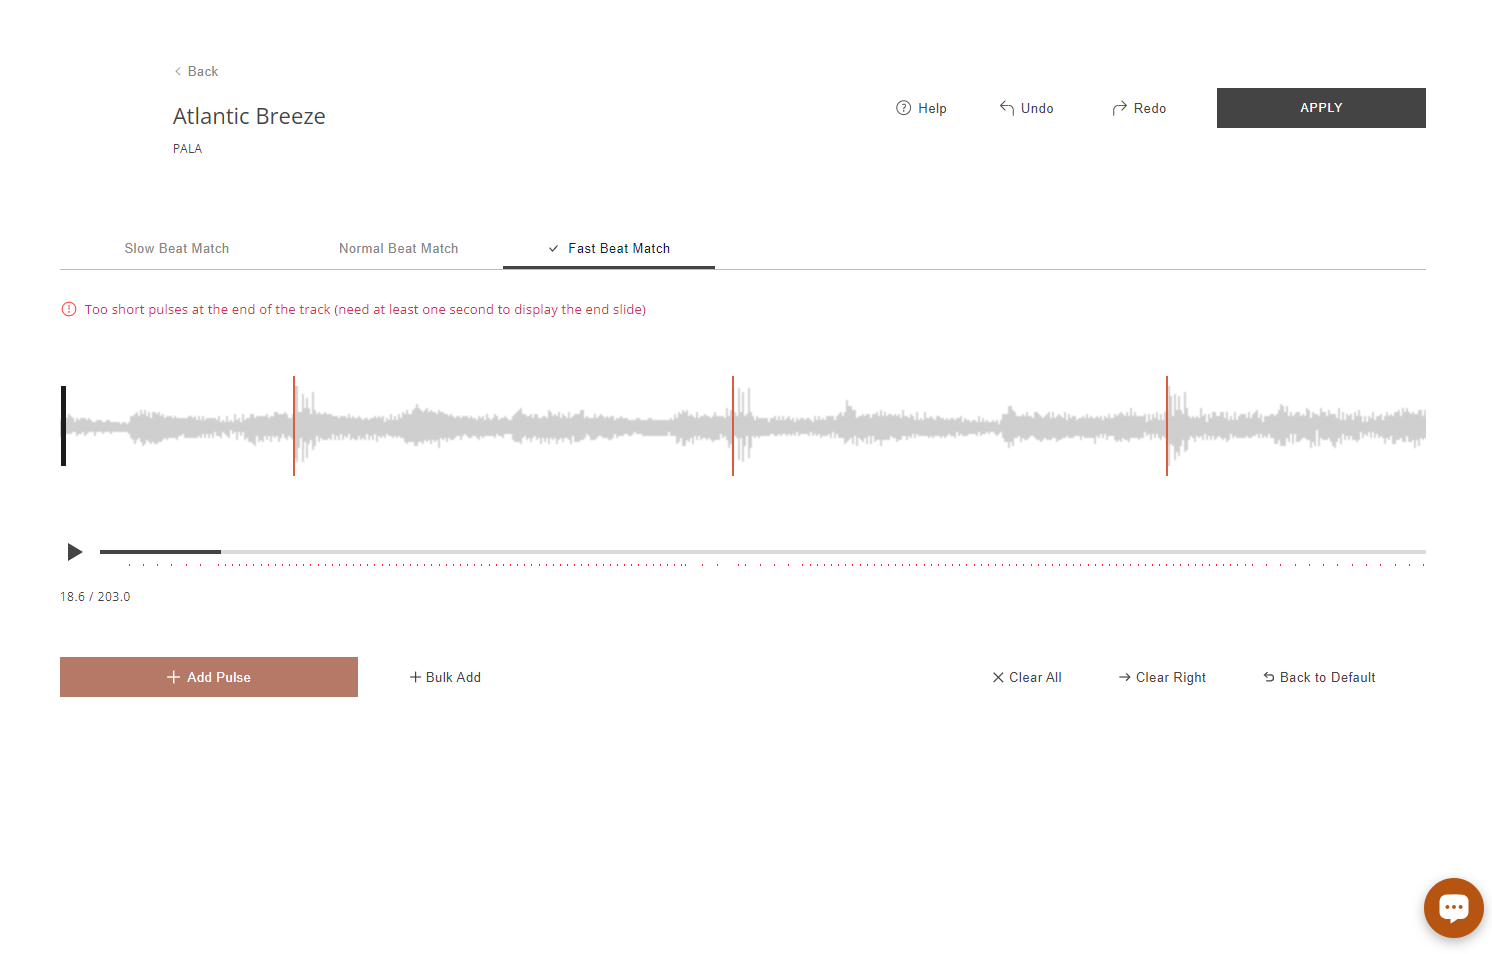Viewport: 1492px width, 954px height.
Task: Switch to Normal Beat Match tab
Action: tap(398, 248)
